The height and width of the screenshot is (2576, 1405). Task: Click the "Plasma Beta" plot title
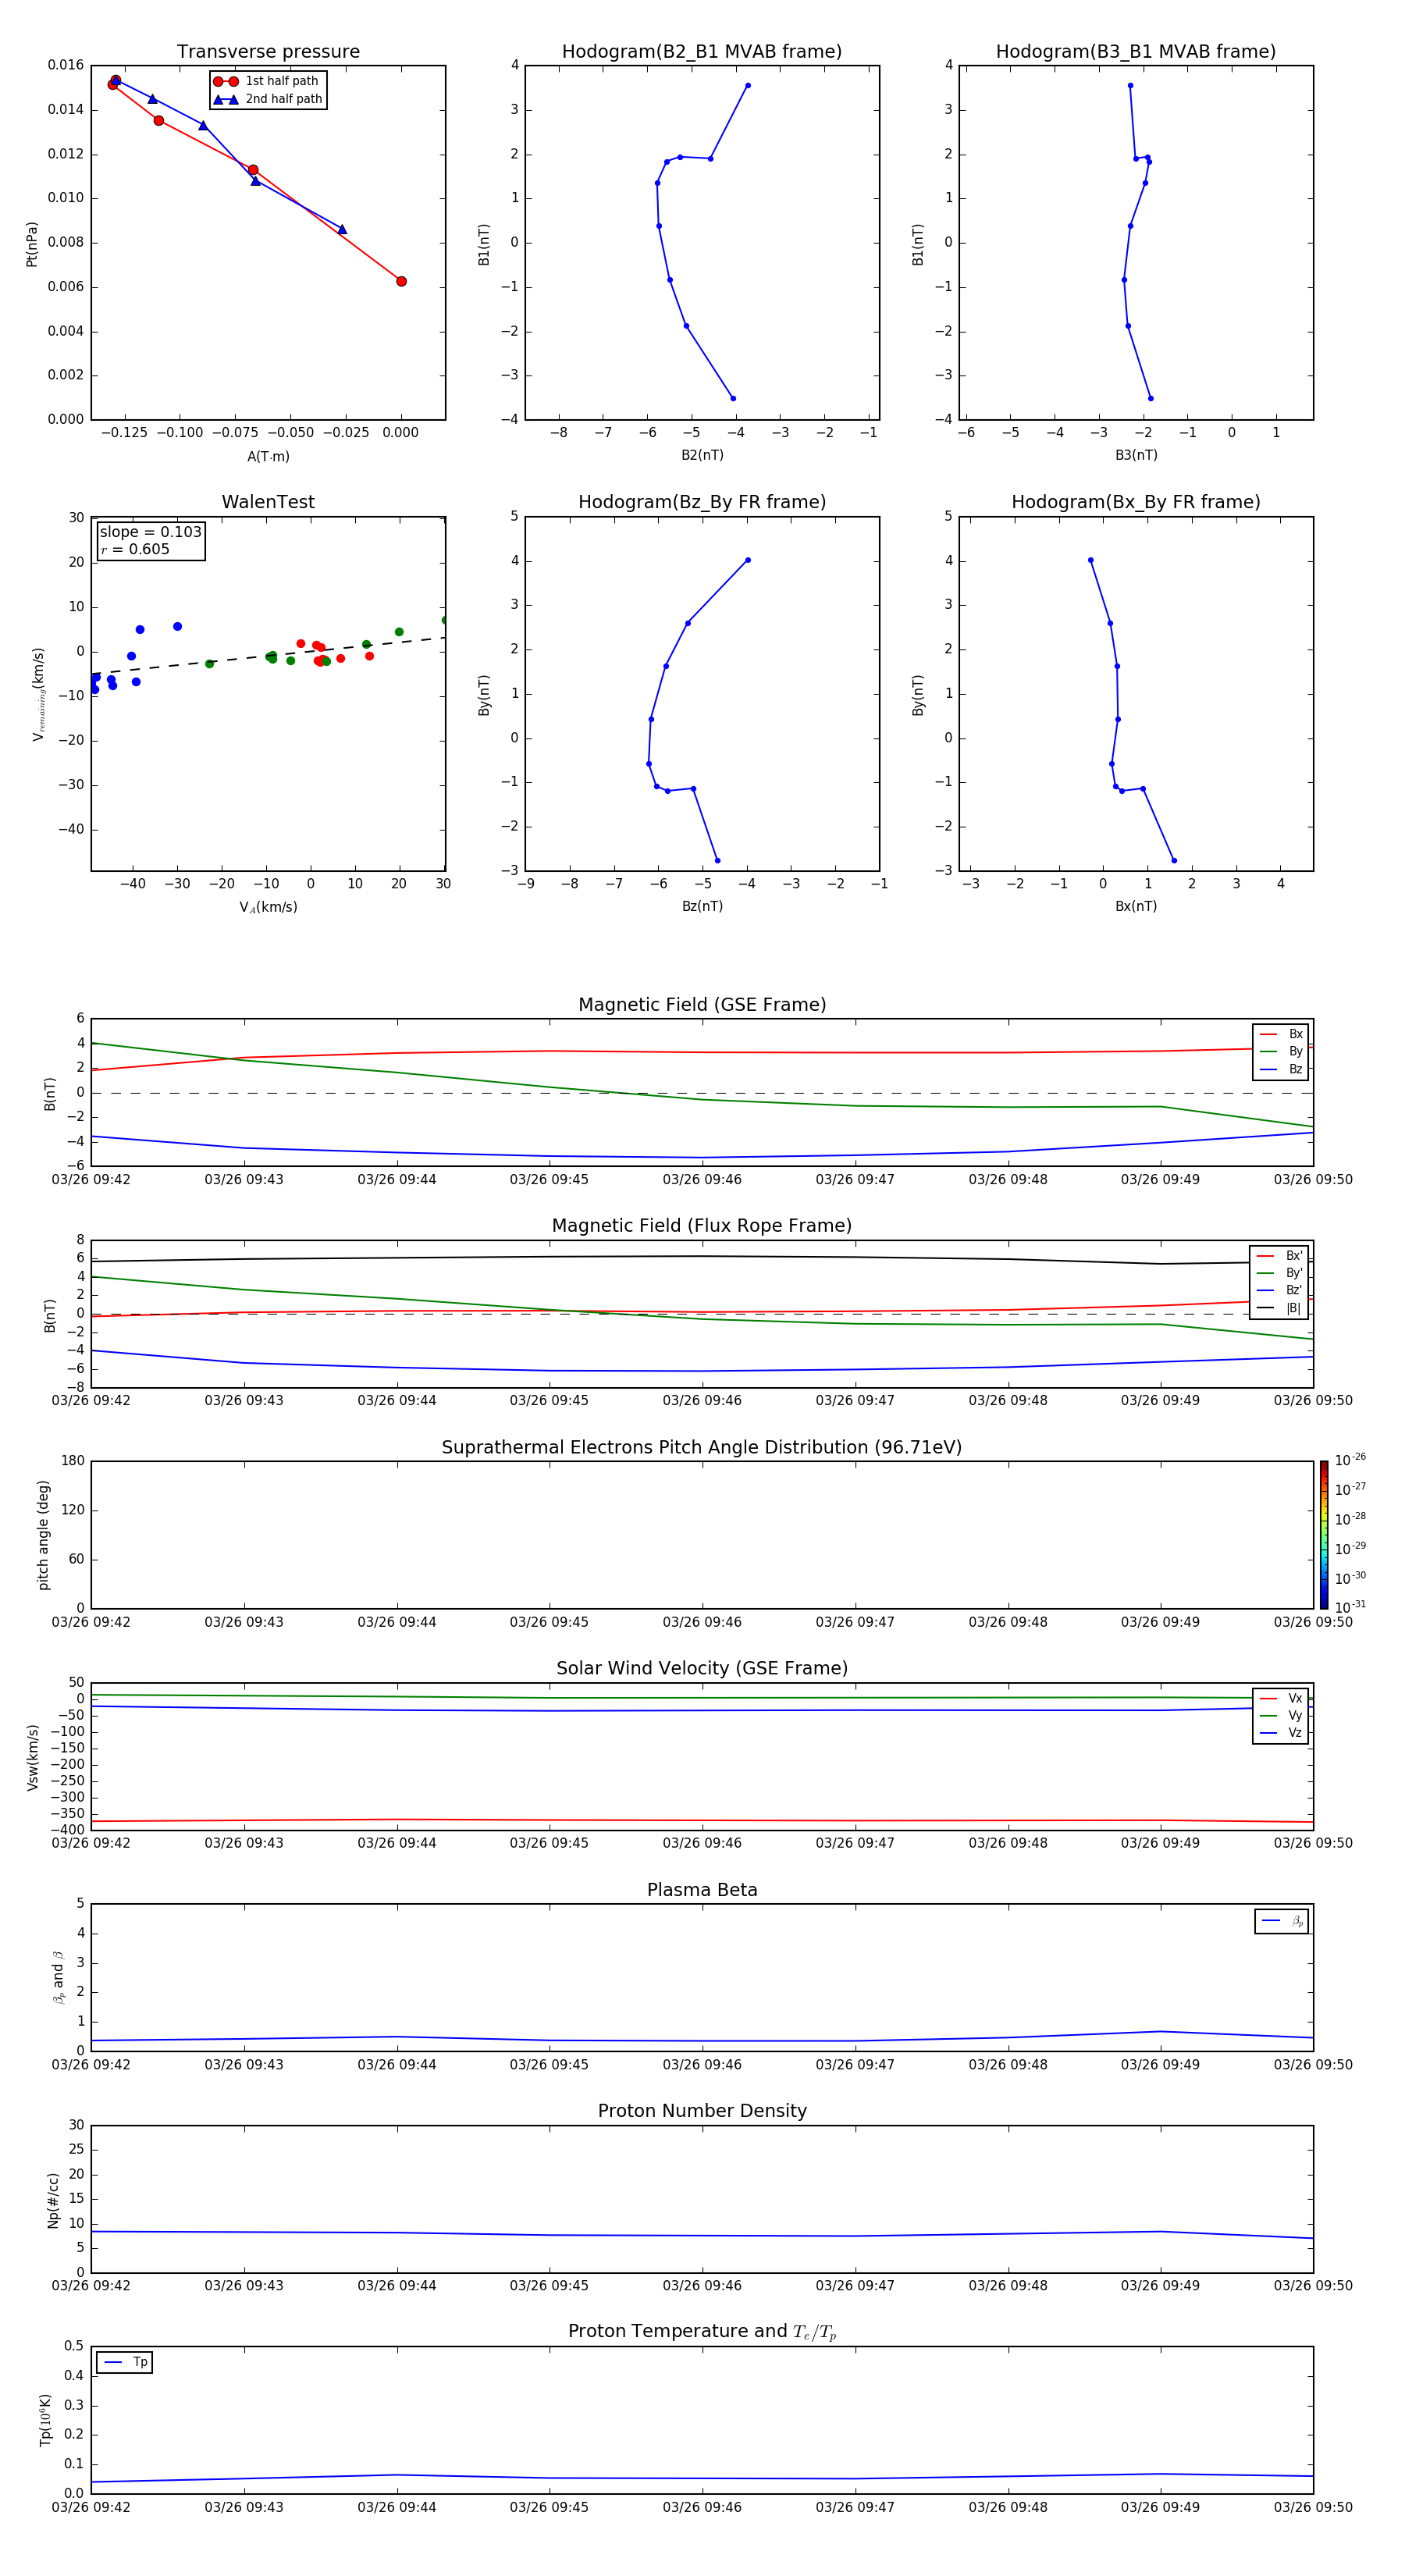(702, 1891)
